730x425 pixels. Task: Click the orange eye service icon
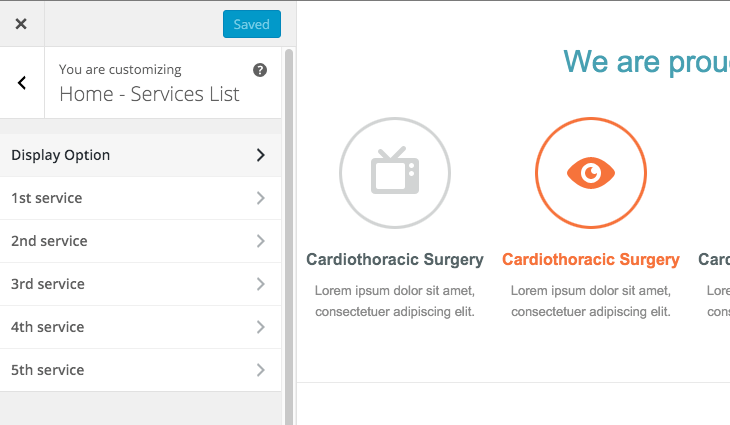click(x=591, y=173)
